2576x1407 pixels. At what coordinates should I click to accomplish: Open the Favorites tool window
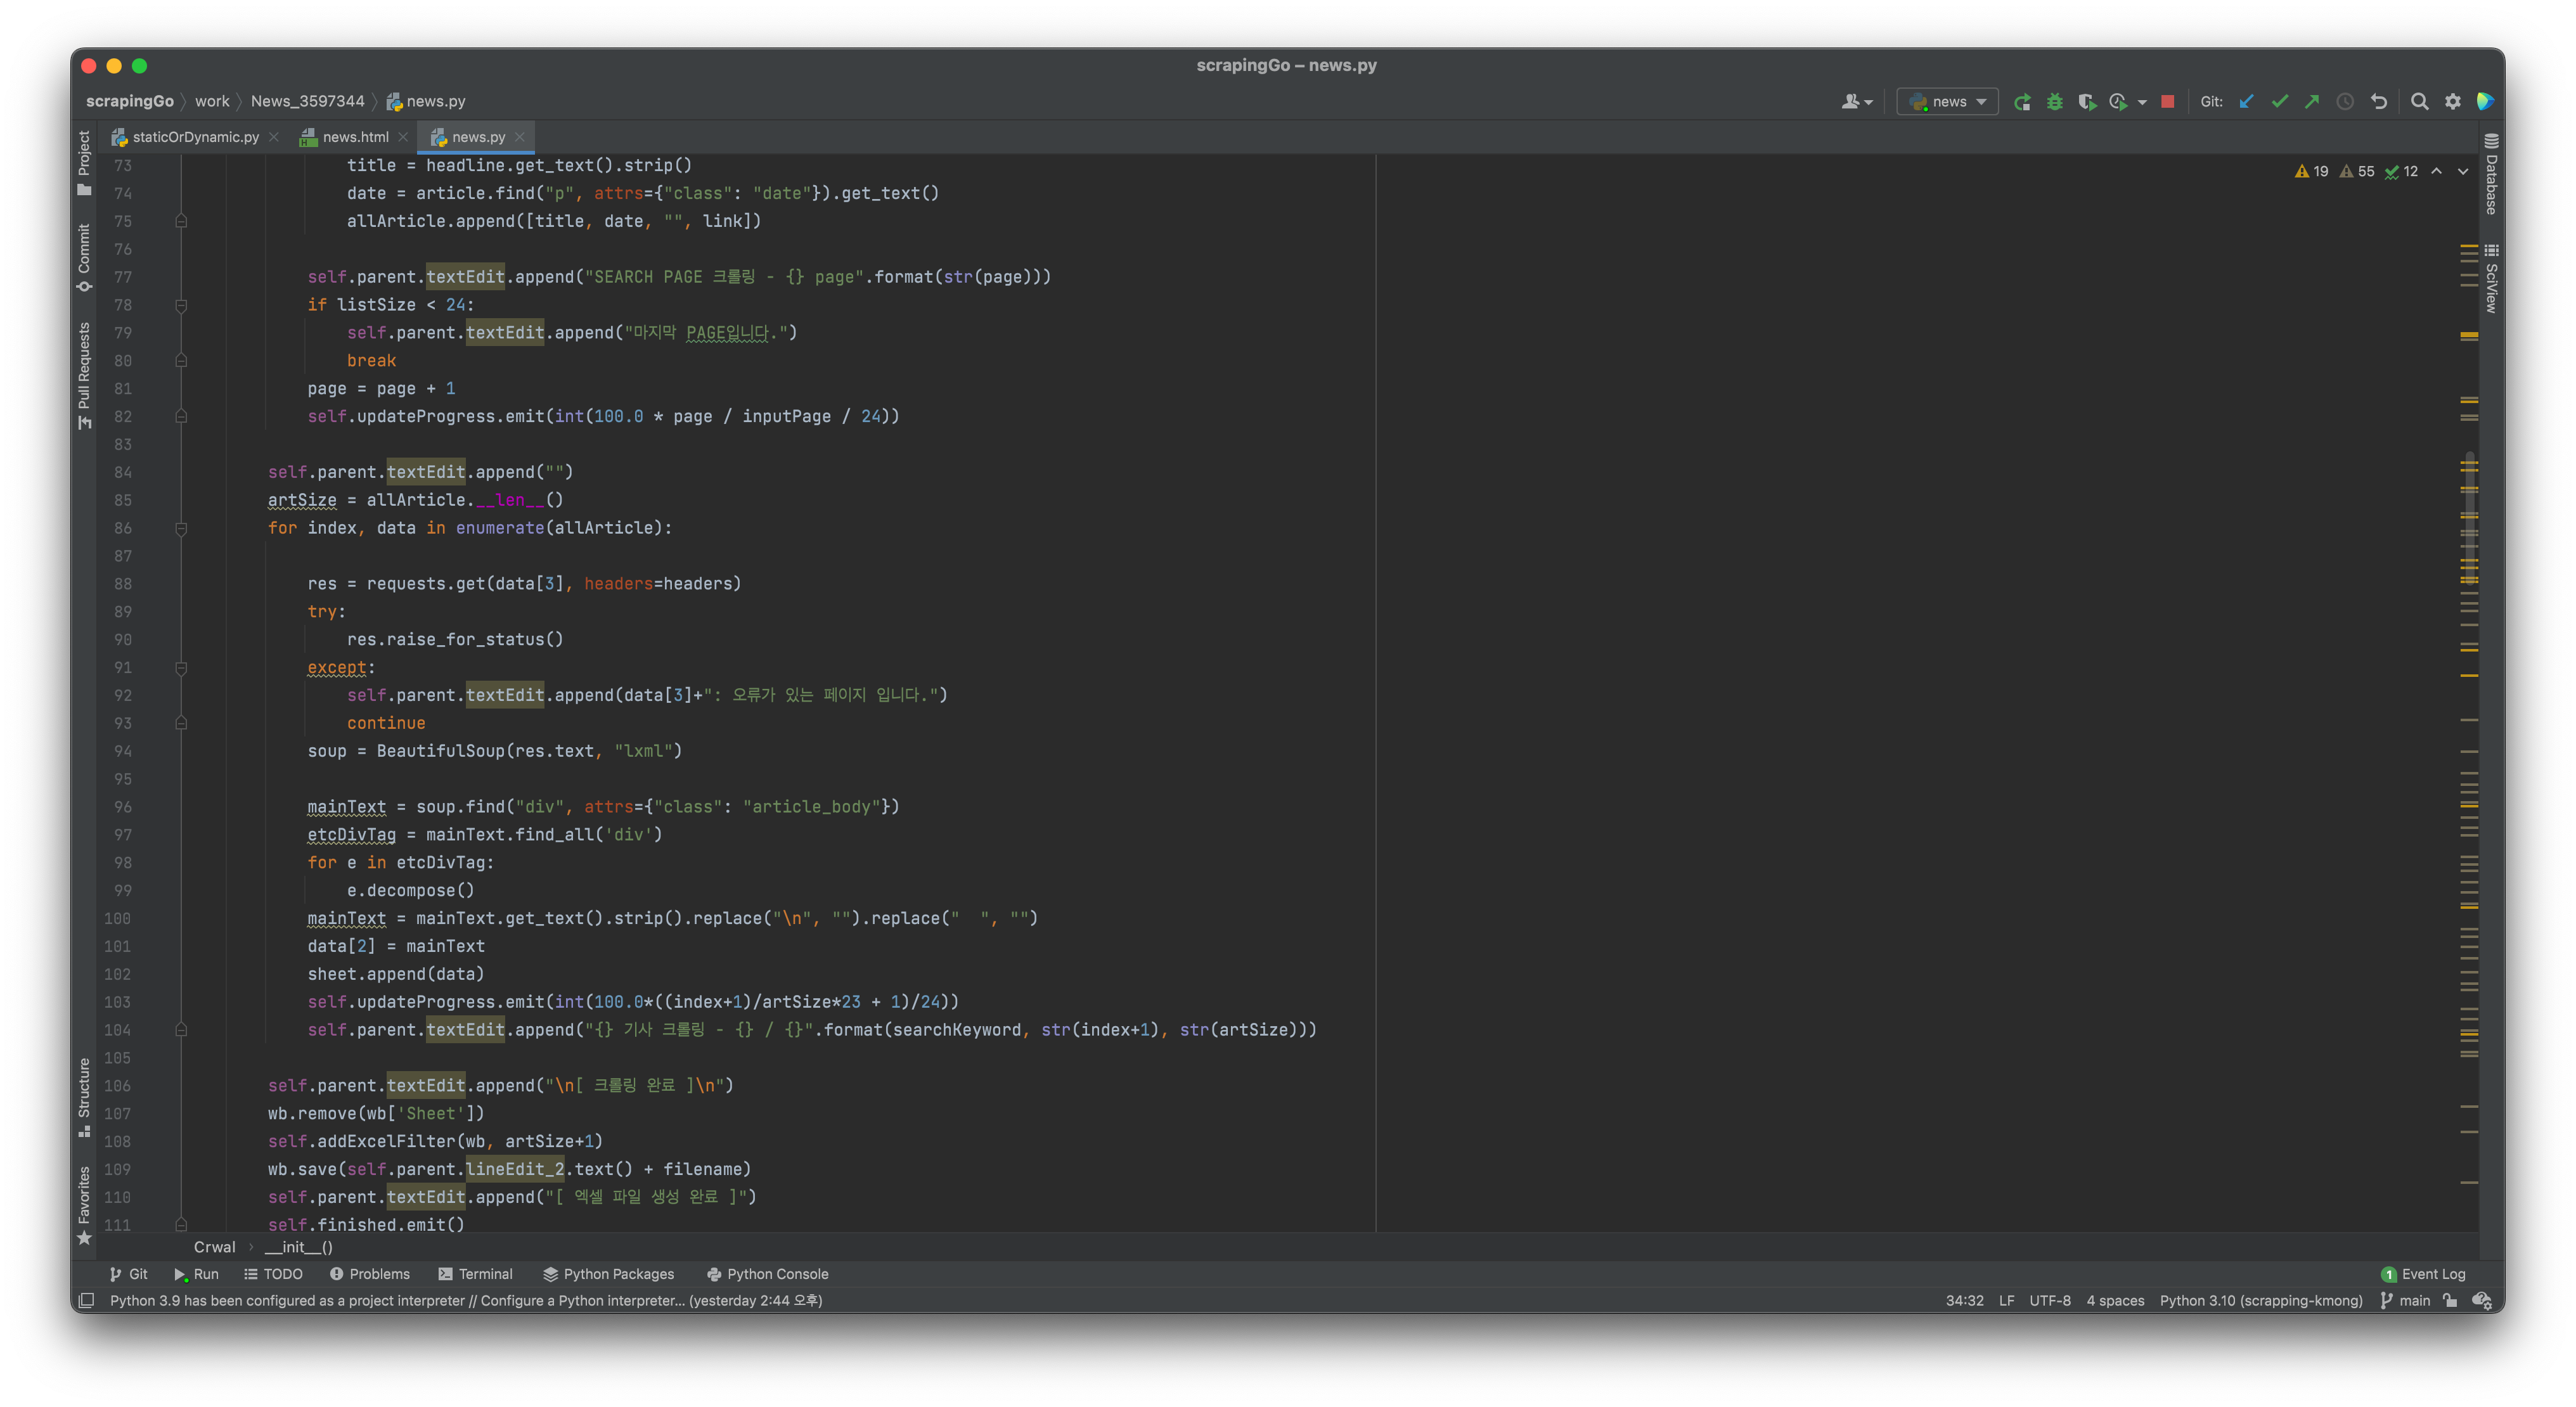point(84,1205)
